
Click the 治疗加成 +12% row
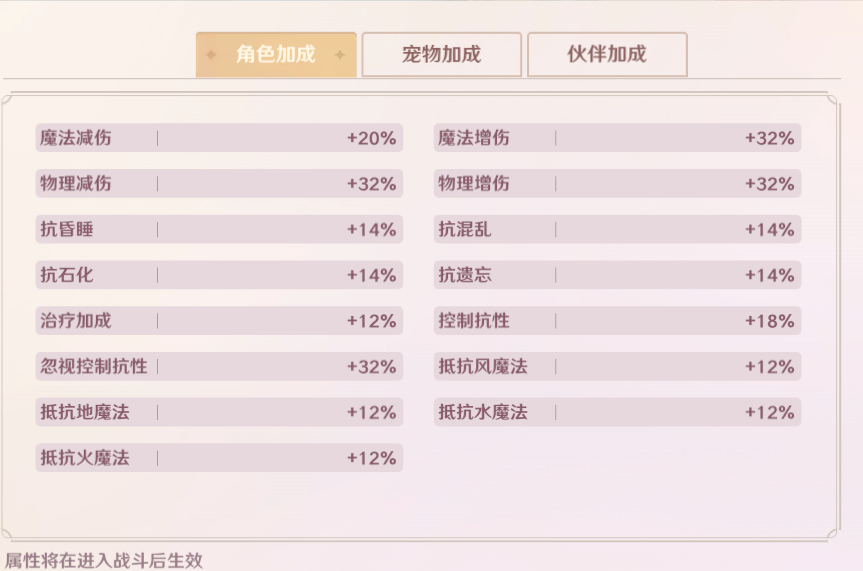[219, 320]
